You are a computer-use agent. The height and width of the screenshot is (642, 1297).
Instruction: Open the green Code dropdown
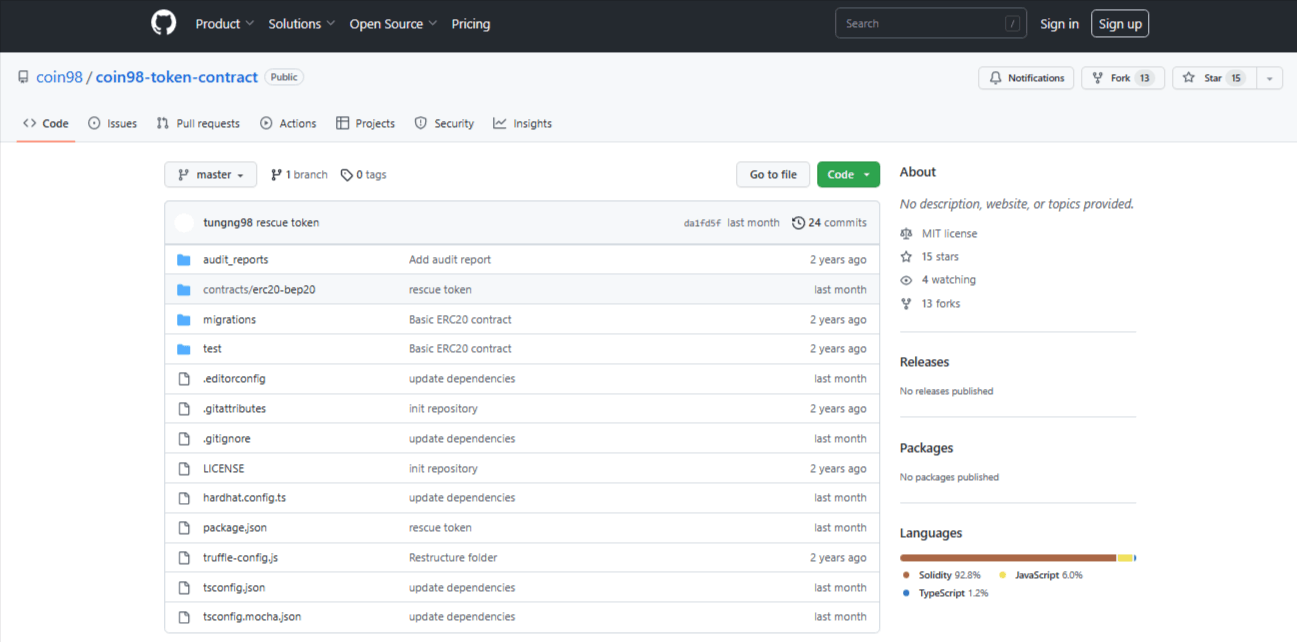pyautogui.click(x=848, y=175)
